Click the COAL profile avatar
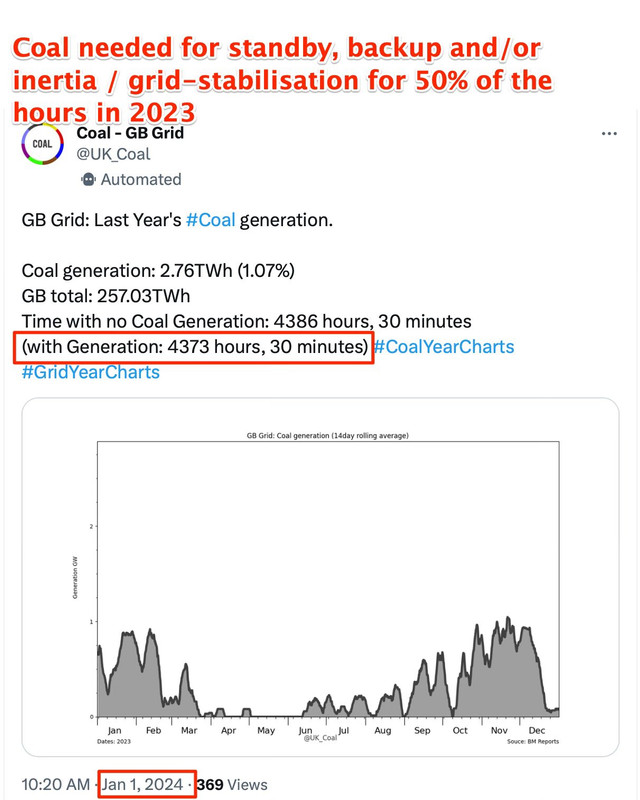Screen dimensions: 640x800 coord(45,145)
